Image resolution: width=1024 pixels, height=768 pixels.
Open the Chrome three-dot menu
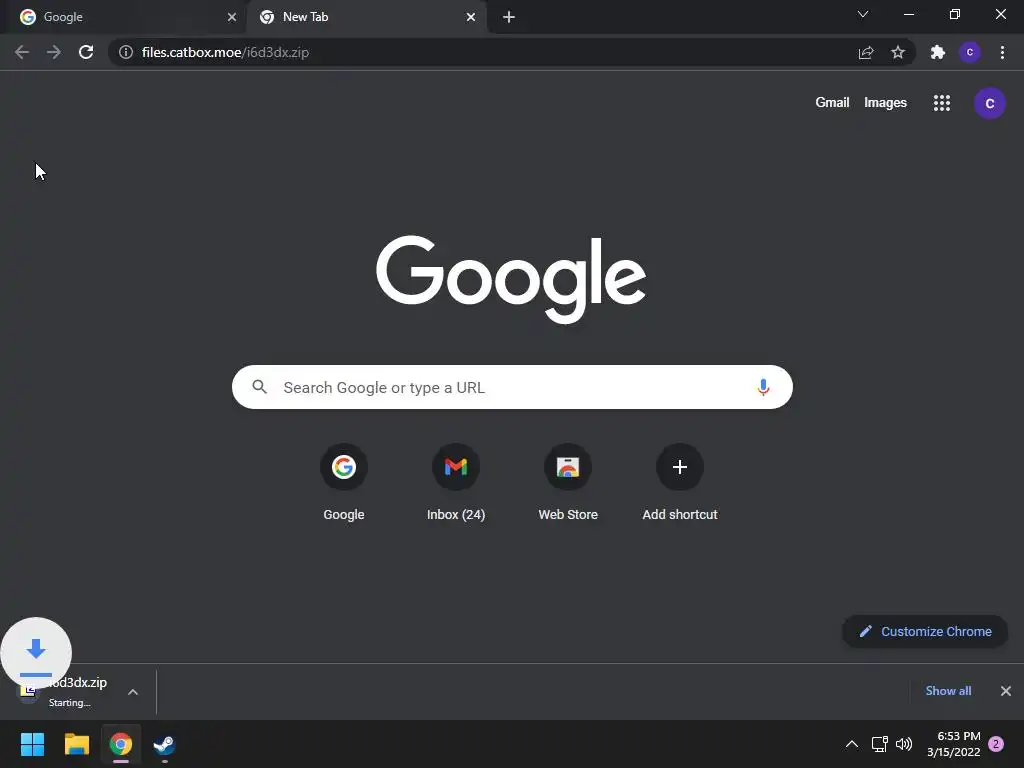point(1002,52)
